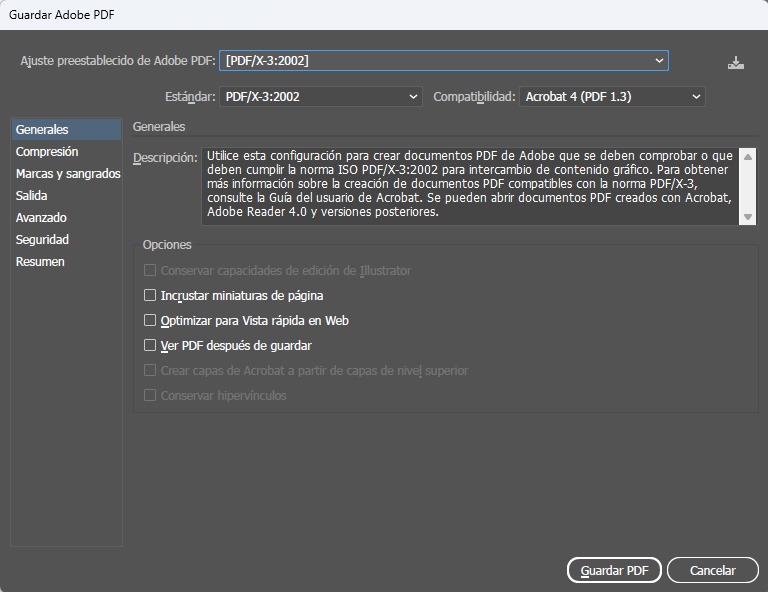Open Marcas y sangrados settings
This screenshot has width=768, height=592.
(x=67, y=174)
